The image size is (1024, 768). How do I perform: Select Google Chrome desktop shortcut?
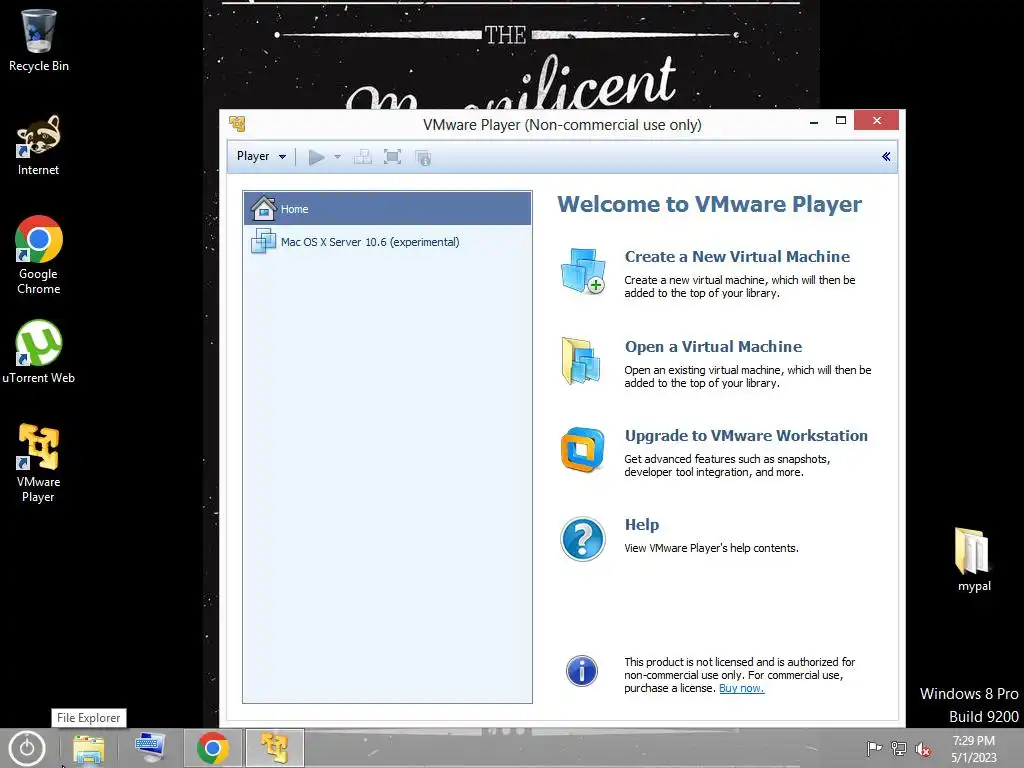(39, 255)
